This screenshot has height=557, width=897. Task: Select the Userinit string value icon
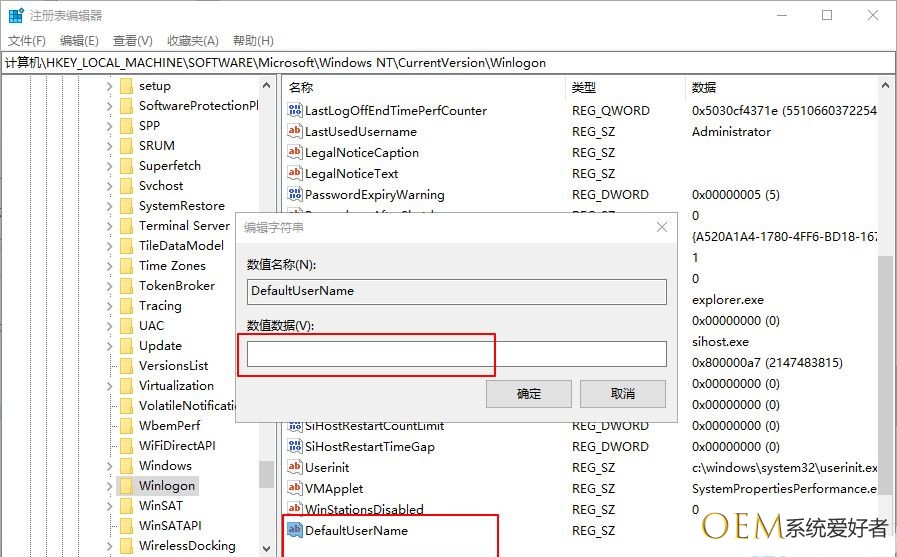pos(294,468)
